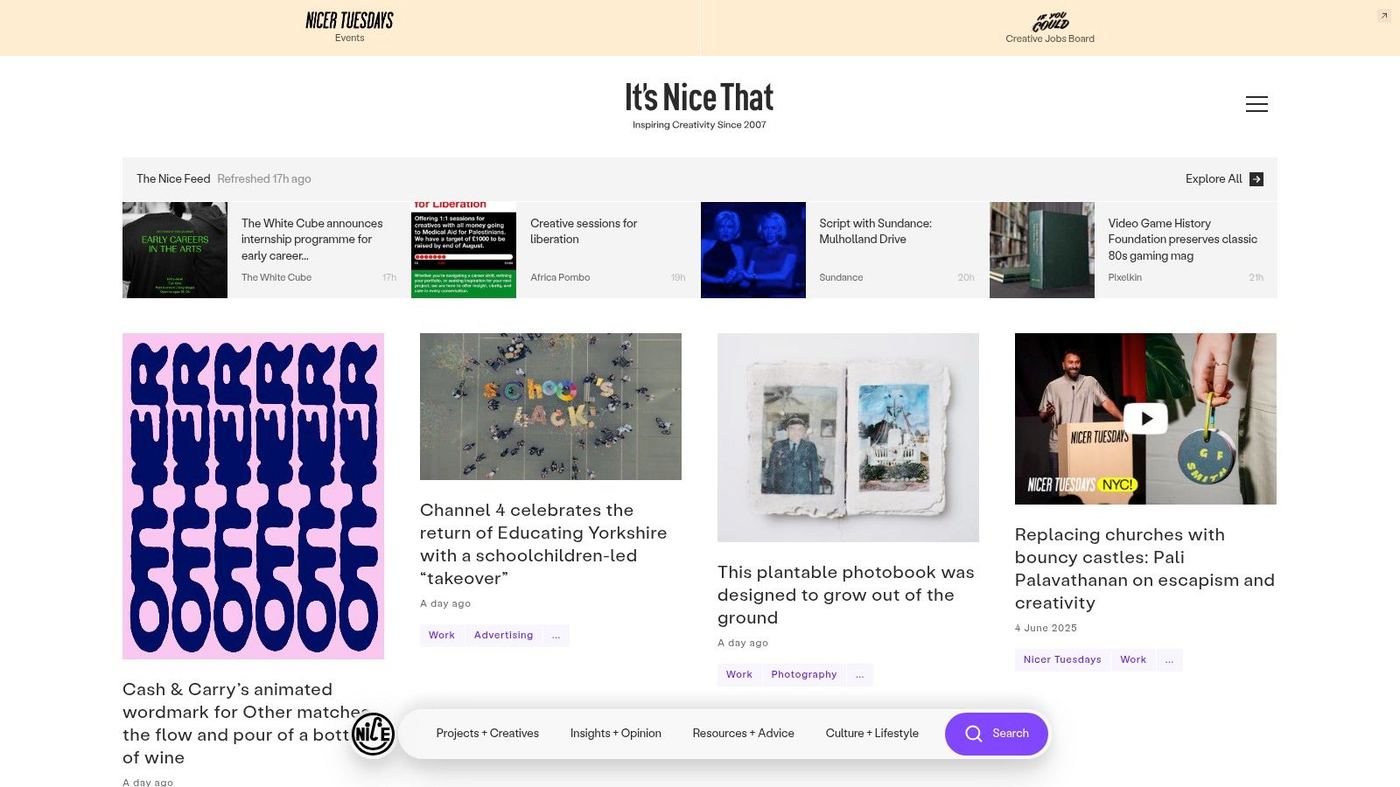Click the magnifier icon in Search button
This screenshot has height=787, width=1400.
point(973,734)
